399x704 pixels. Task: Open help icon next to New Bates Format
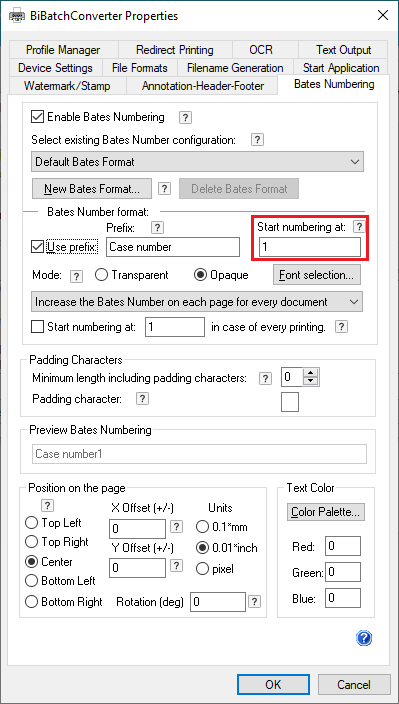pos(165,189)
